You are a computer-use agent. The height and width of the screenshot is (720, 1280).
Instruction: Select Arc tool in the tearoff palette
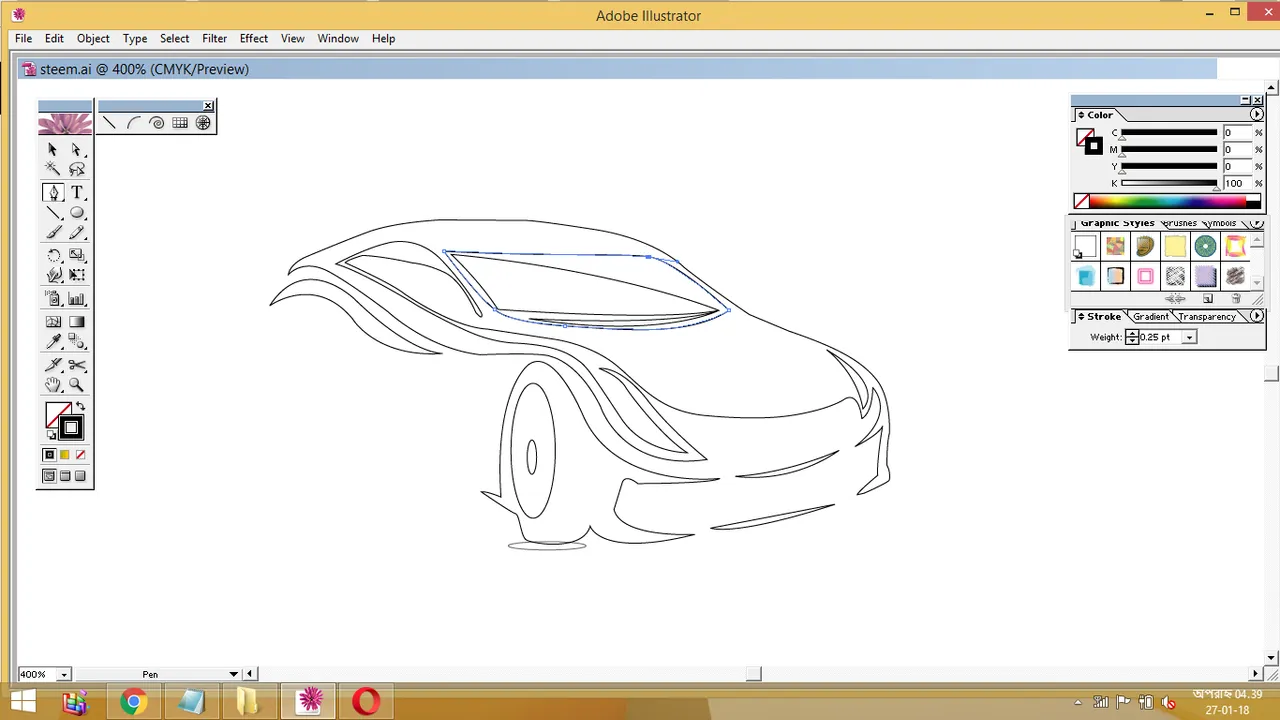click(x=133, y=123)
